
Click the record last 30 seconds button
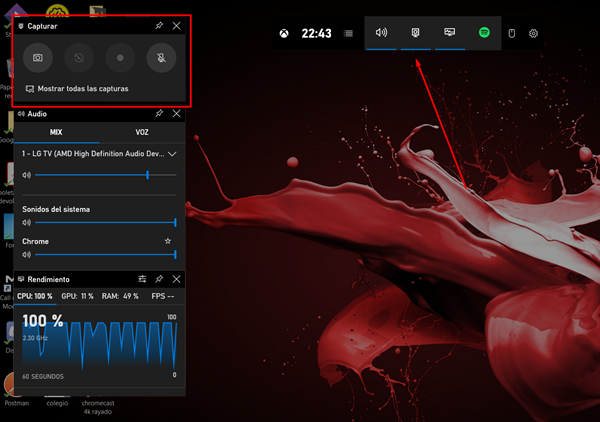[x=80, y=58]
